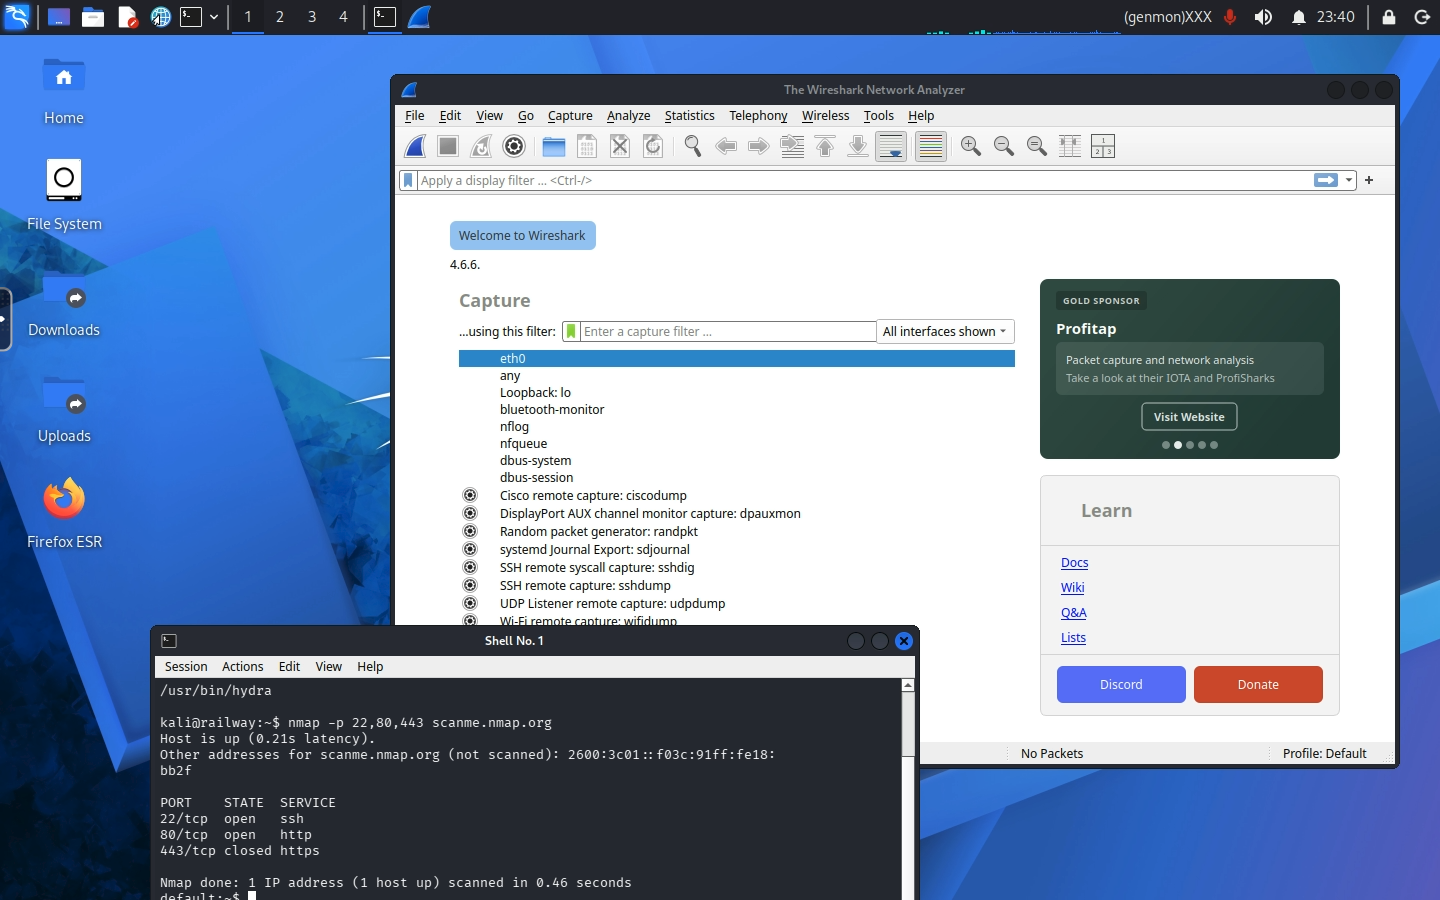
Task: Click the Discord button
Action: [x=1121, y=685]
